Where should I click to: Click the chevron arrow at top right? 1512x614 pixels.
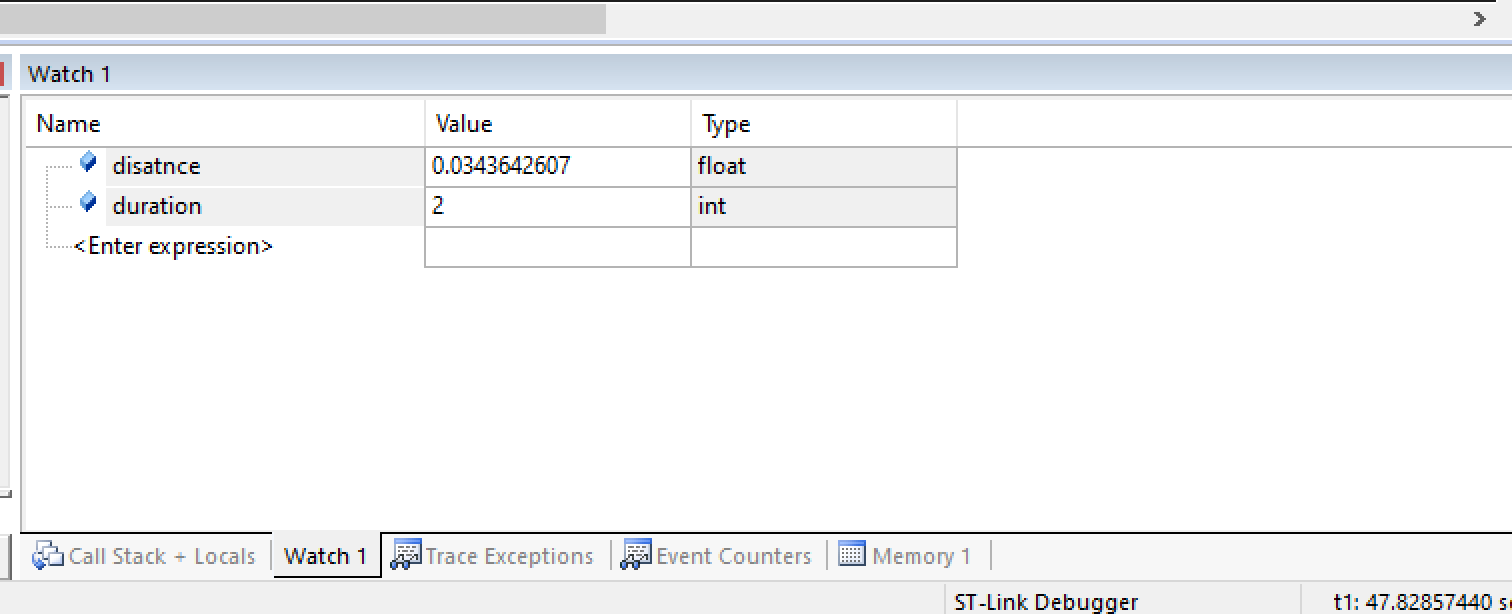1479,17
